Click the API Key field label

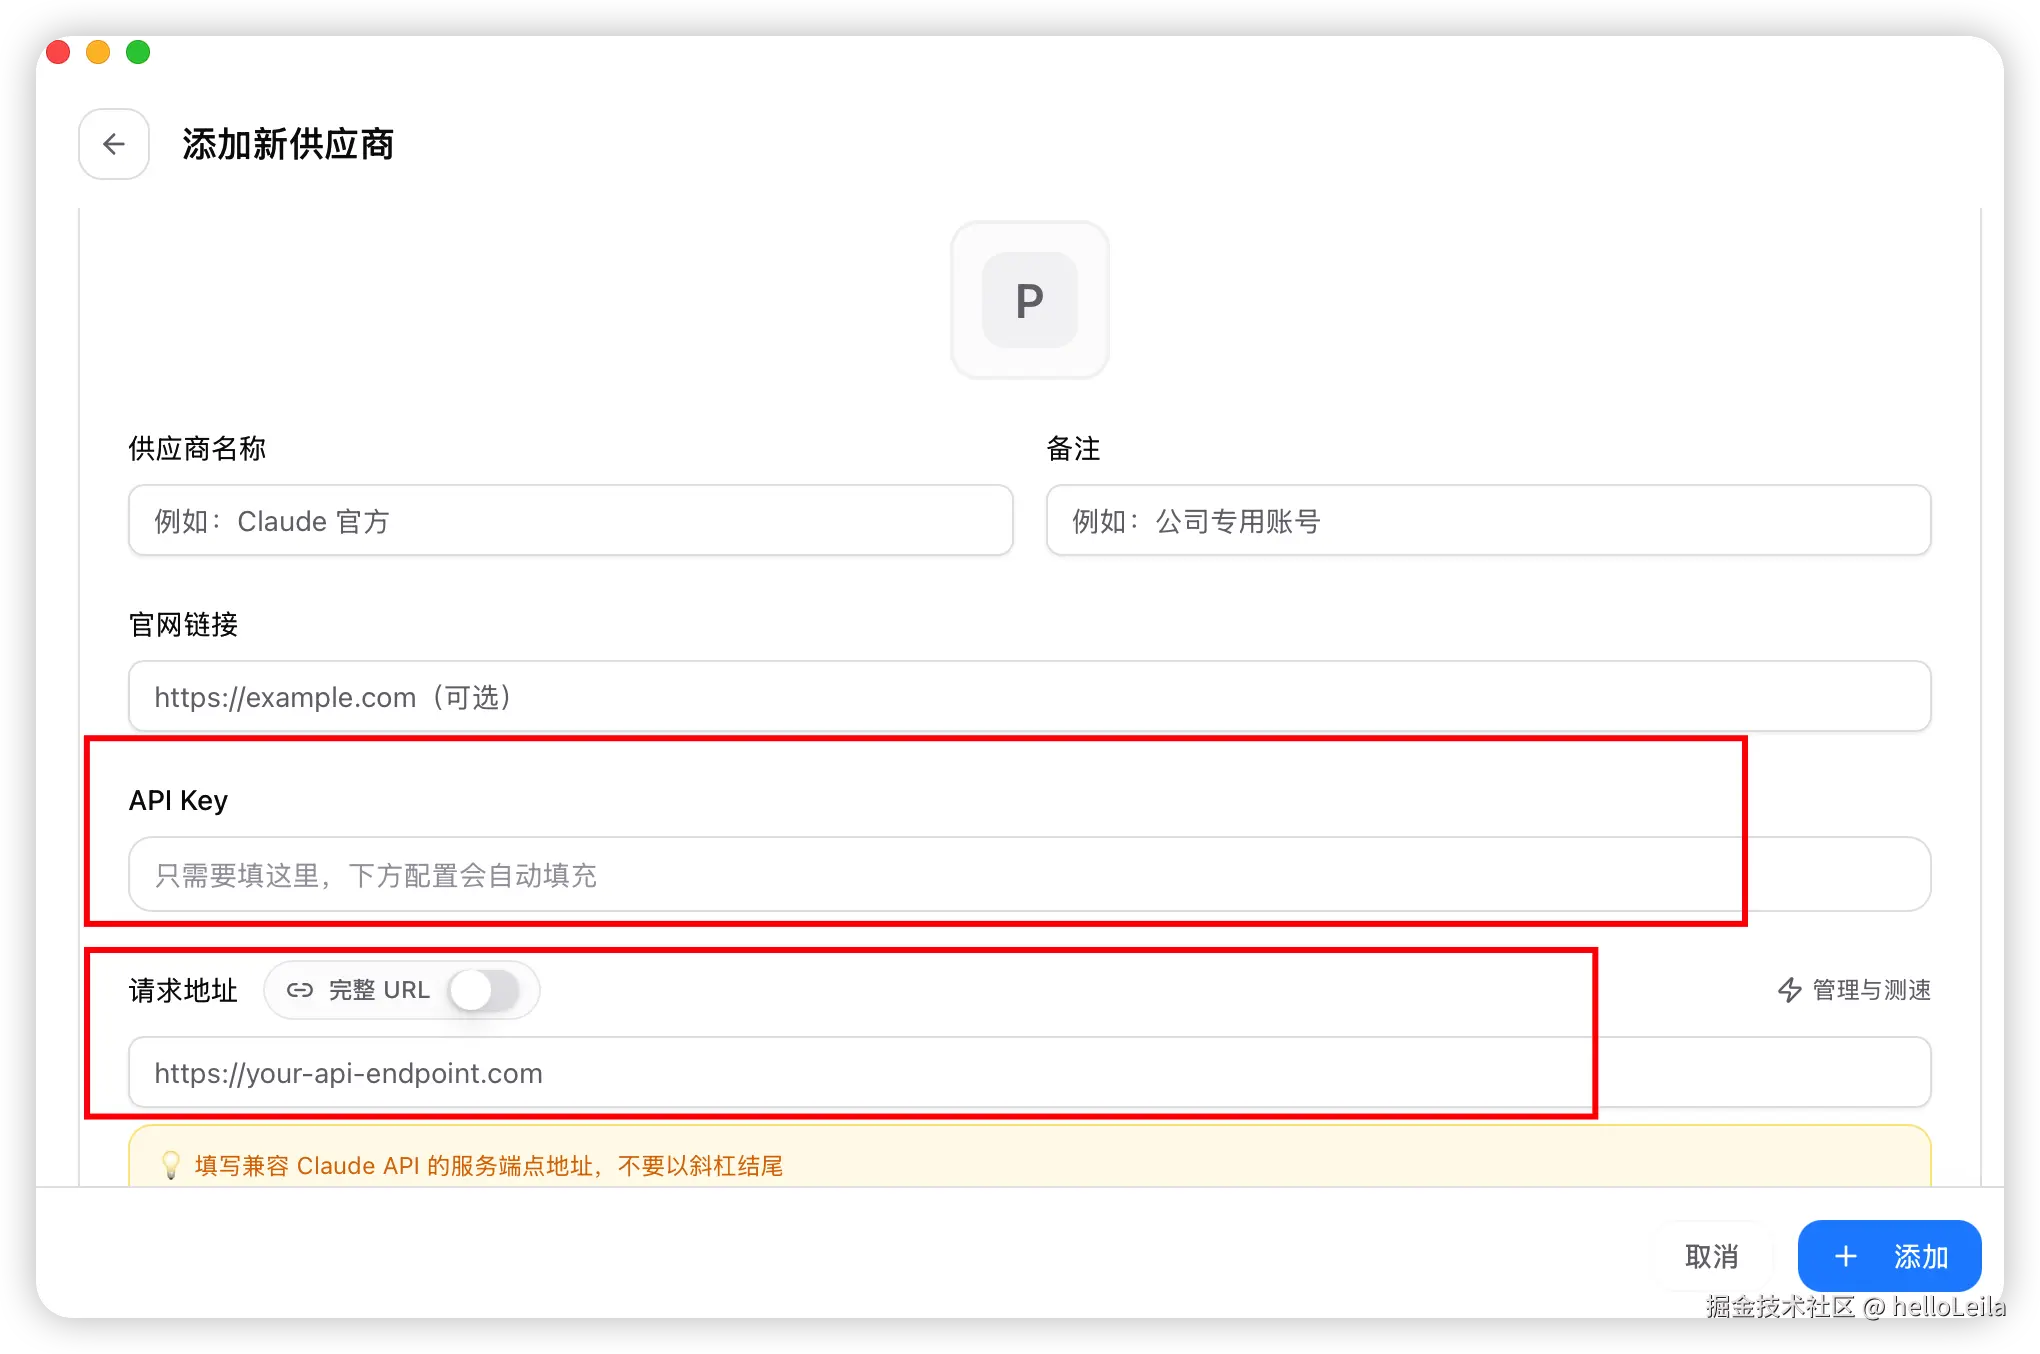tap(178, 800)
